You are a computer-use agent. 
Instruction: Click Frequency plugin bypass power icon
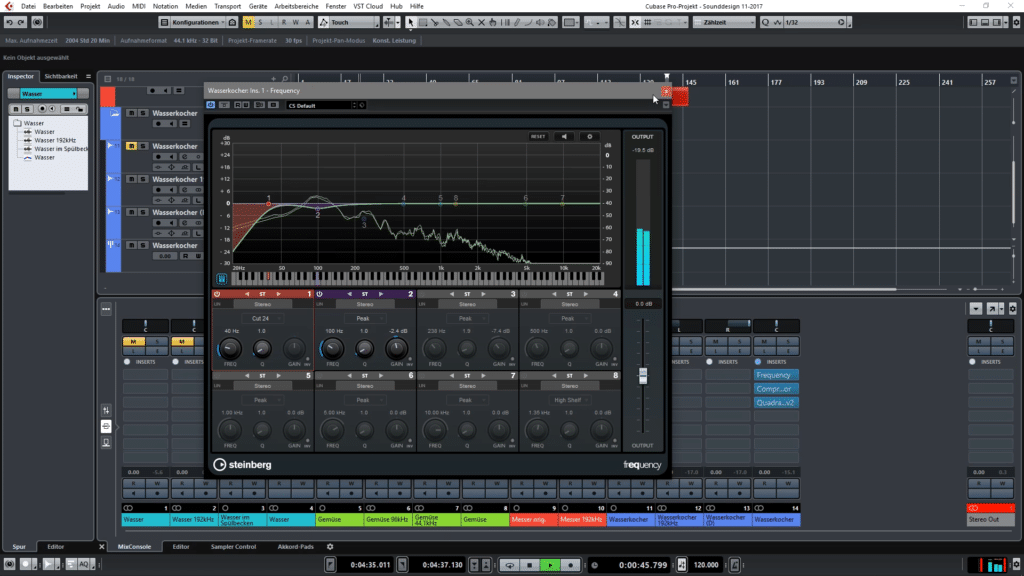pos(210,105)
